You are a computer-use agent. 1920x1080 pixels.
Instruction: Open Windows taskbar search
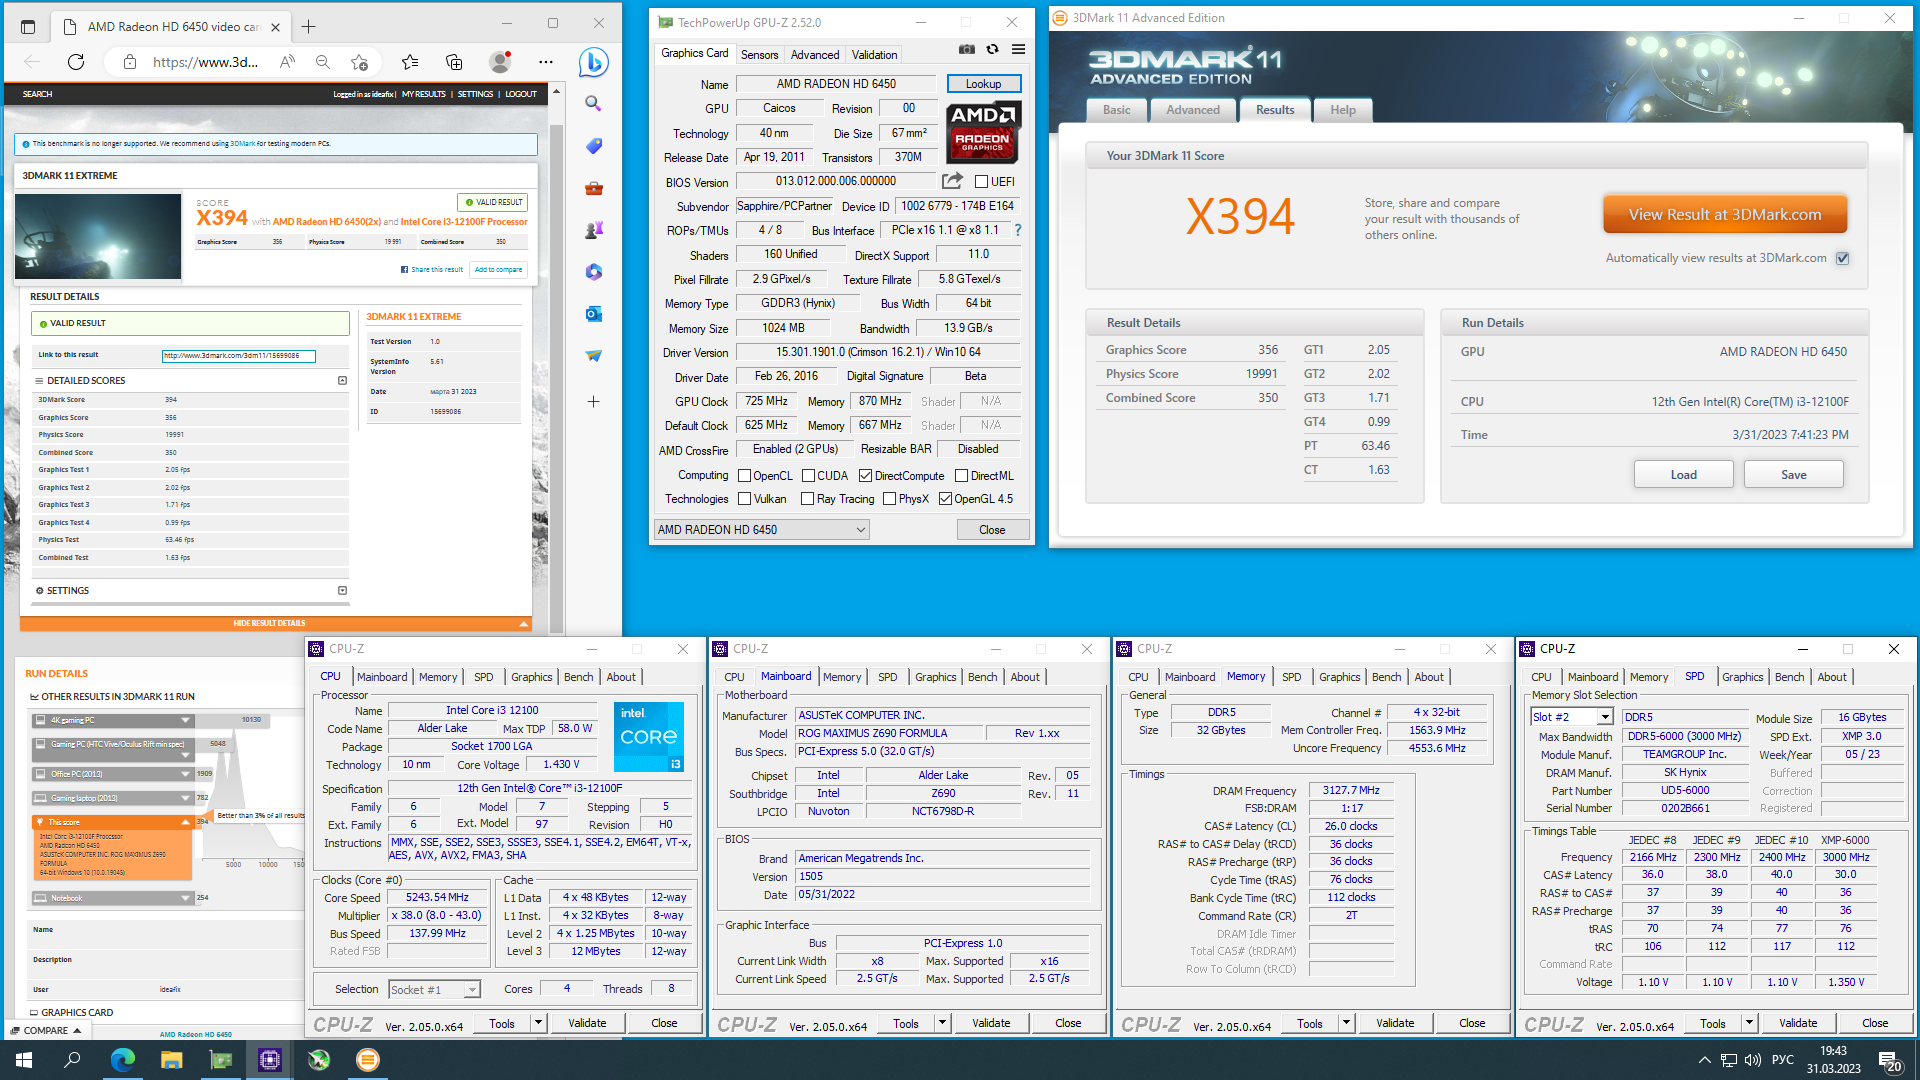[72, 1060]
